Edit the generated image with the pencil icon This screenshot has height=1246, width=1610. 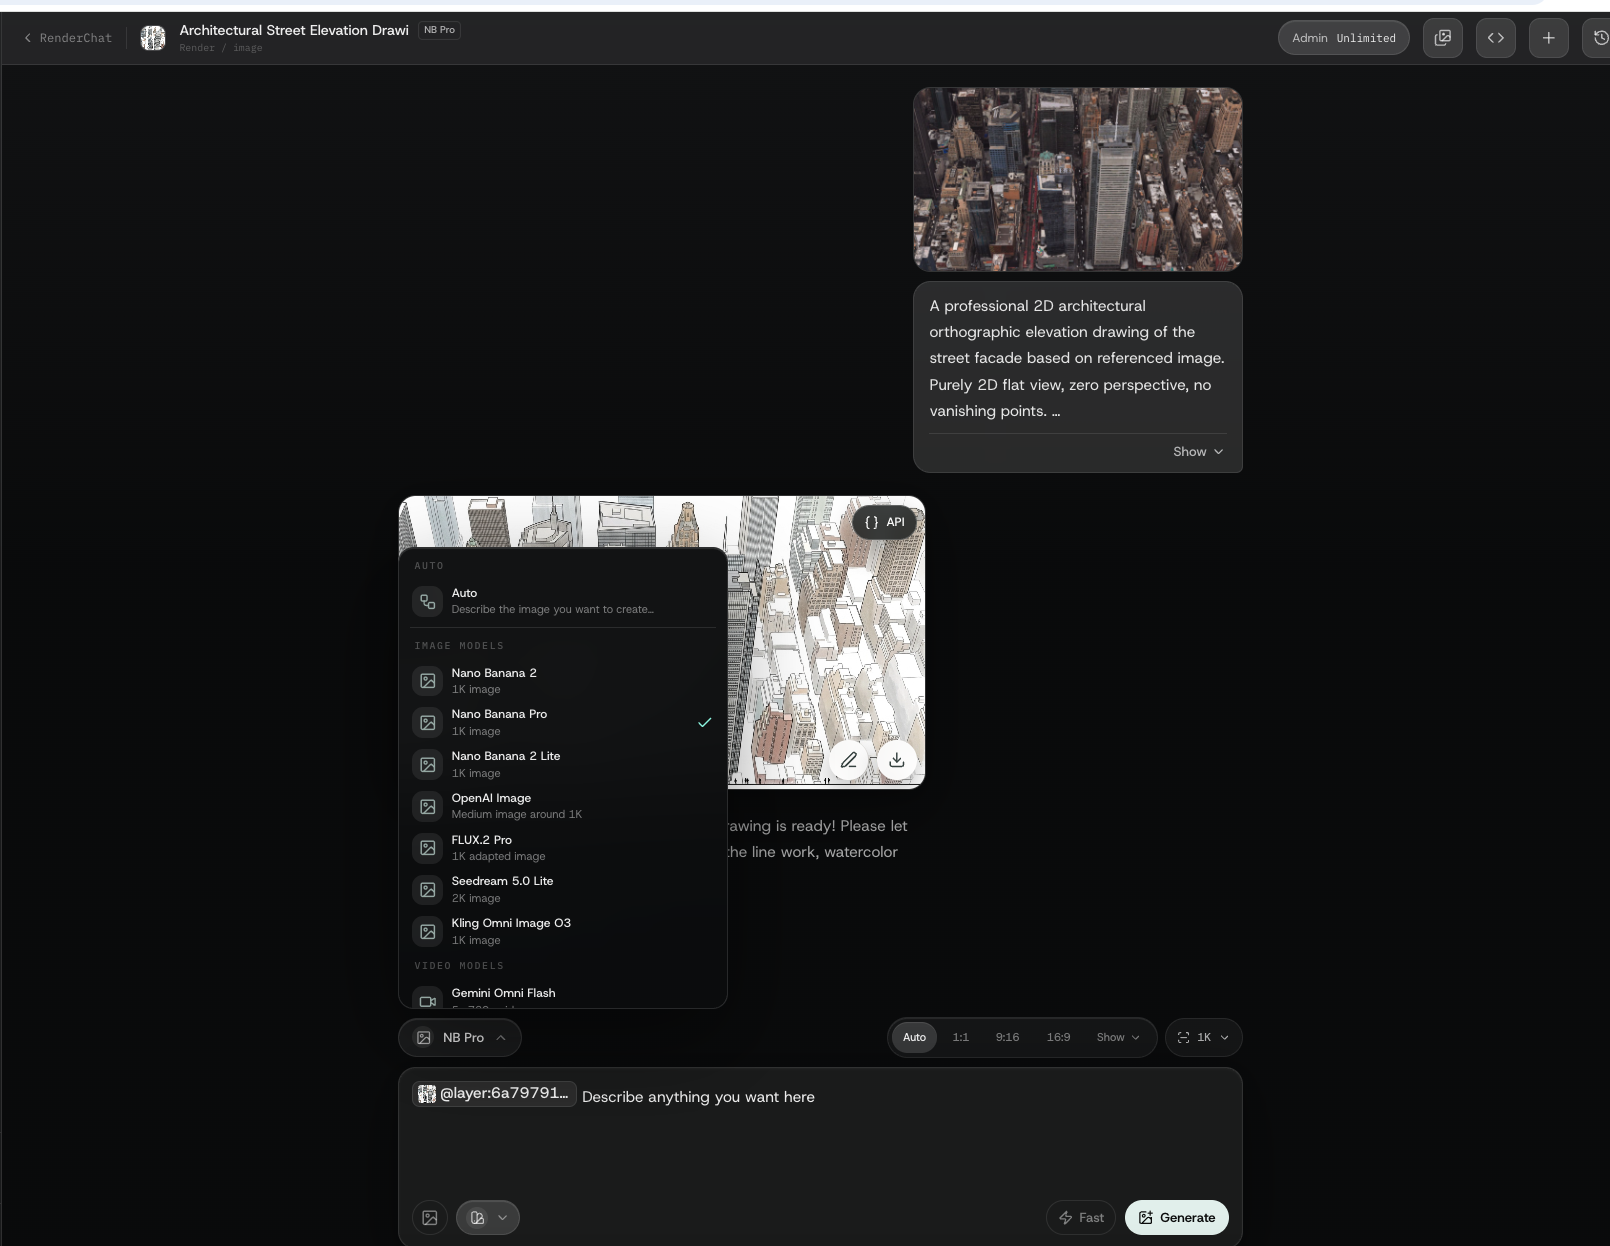(x=849, y=760)
